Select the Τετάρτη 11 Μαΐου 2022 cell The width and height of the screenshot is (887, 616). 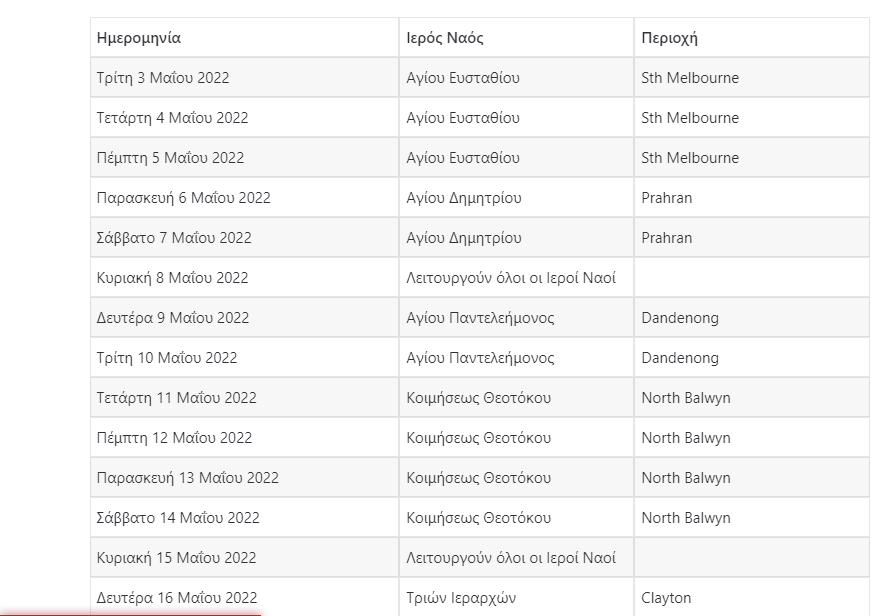(x=177, y=398)
